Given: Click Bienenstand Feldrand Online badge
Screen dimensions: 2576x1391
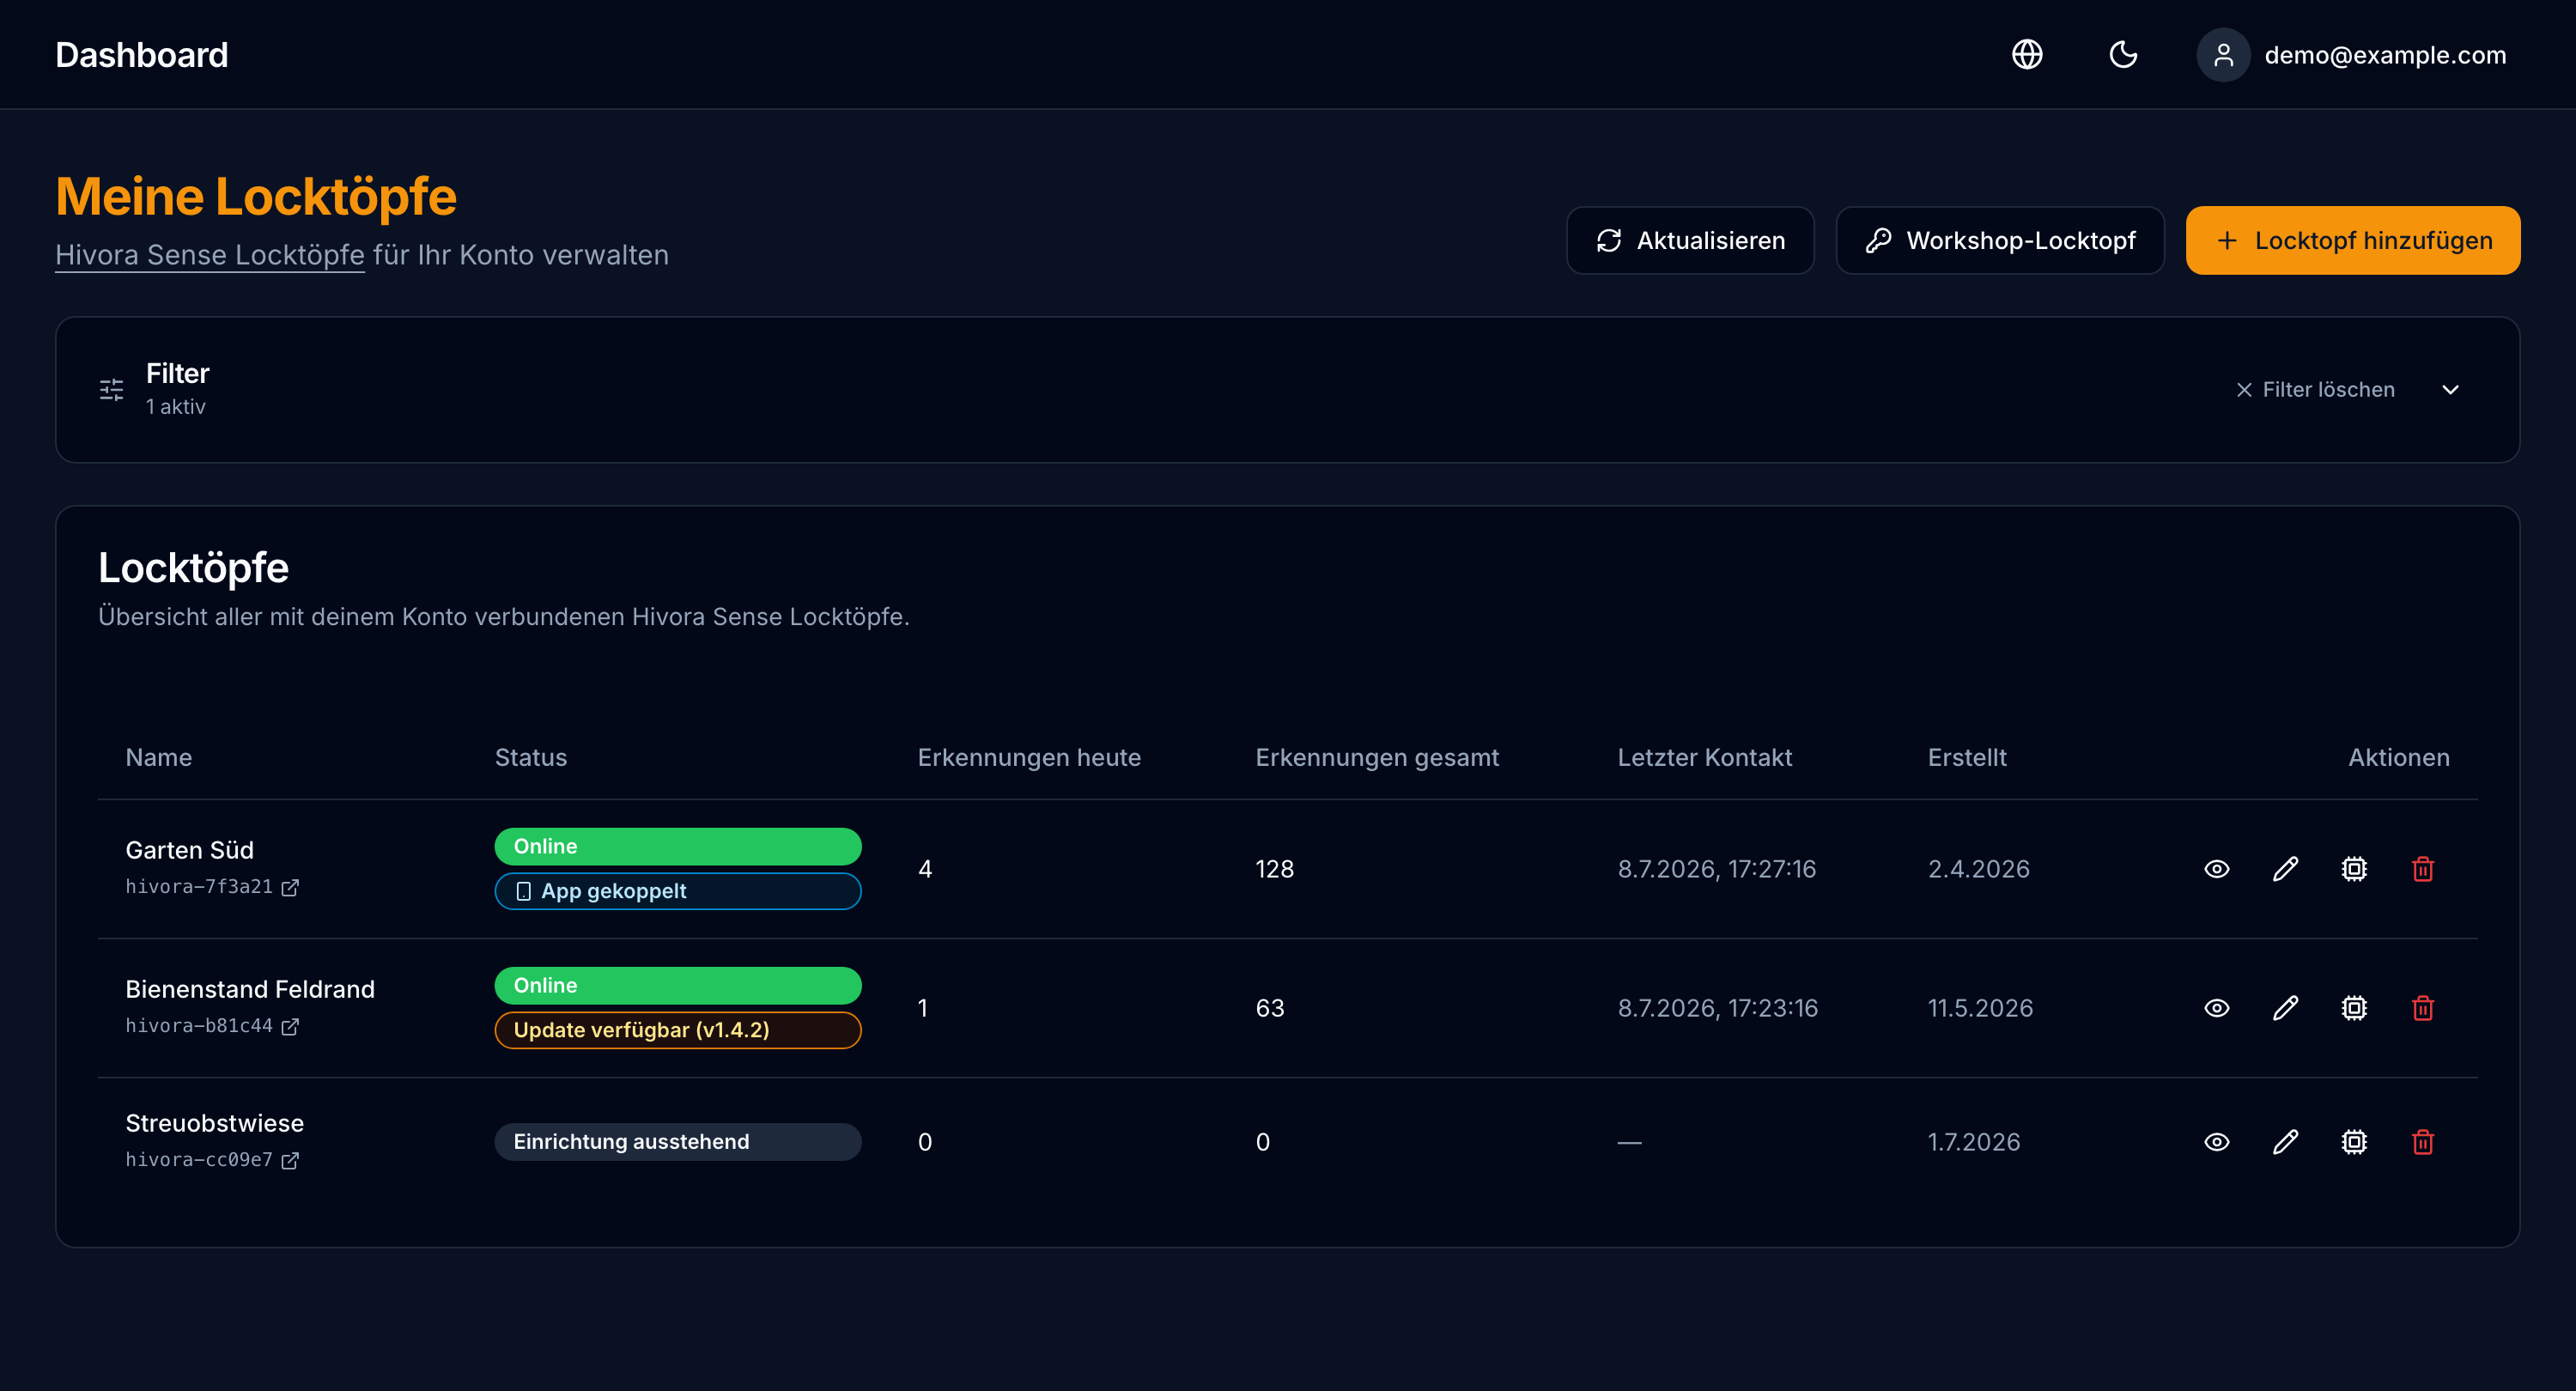Looking at the screenshot, I should click(x=677, y=986).
